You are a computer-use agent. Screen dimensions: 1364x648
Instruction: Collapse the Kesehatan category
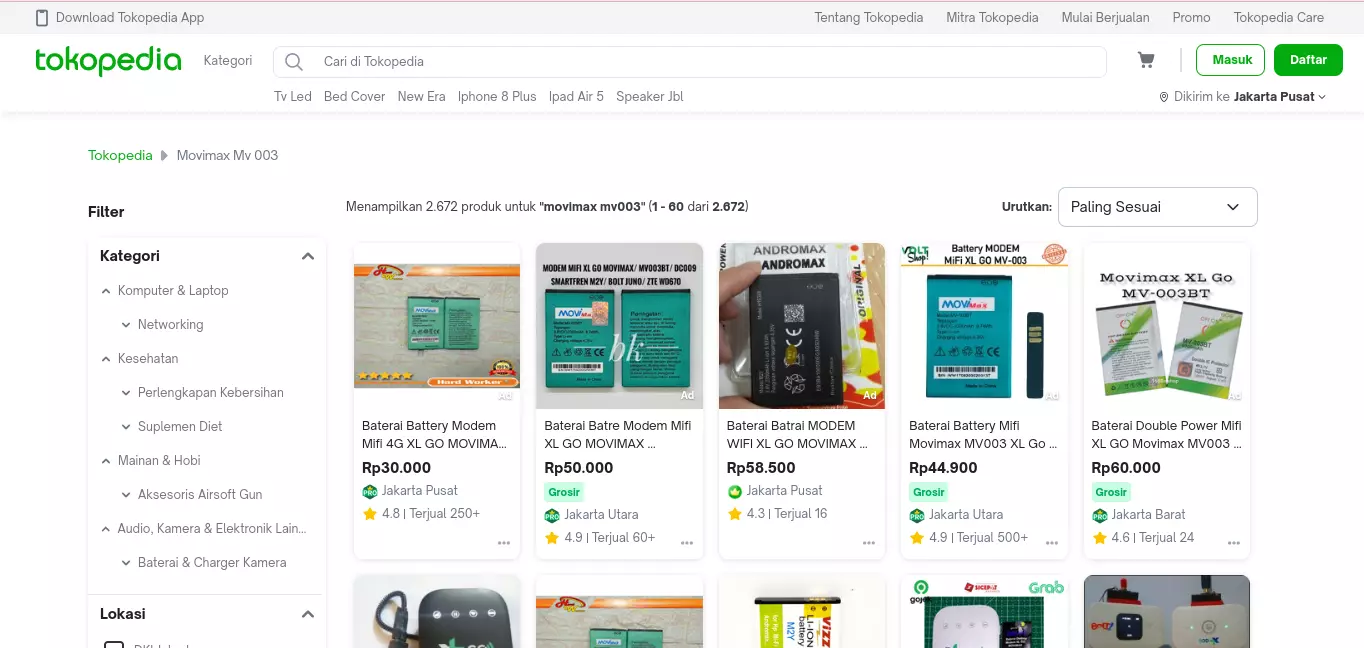pyautogui.click(x=106, y=359)
